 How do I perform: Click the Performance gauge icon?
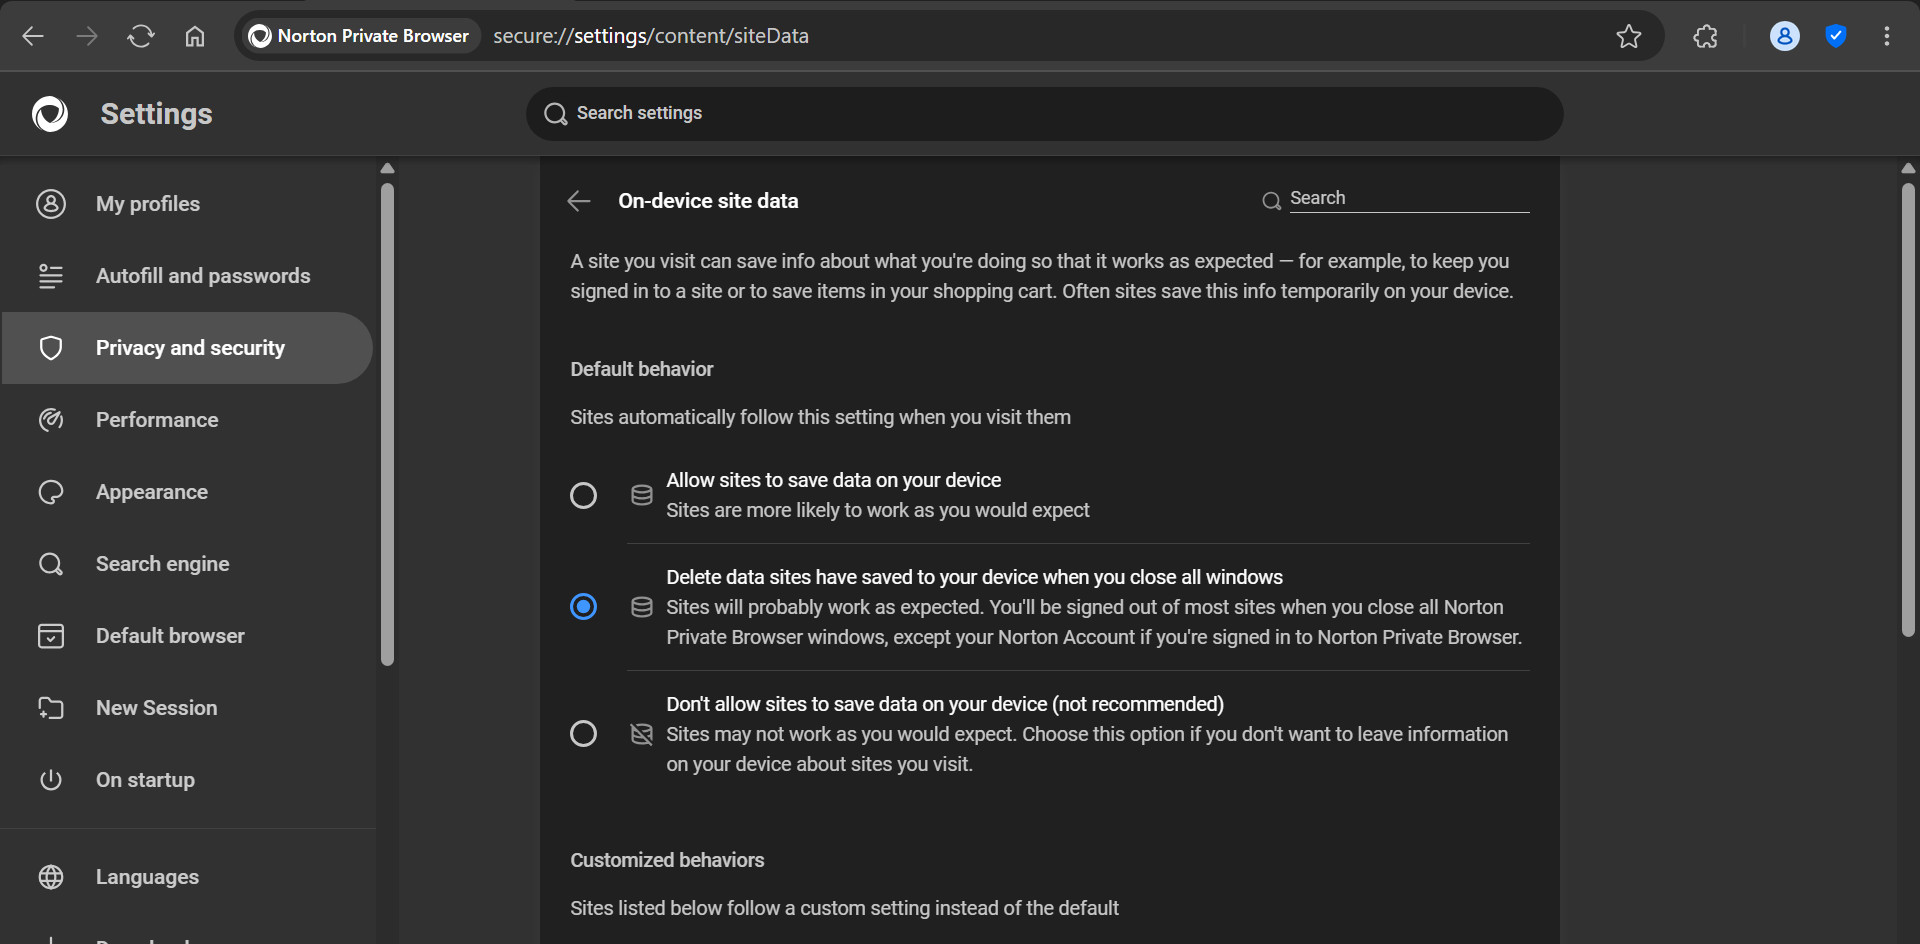pos(51,420)
